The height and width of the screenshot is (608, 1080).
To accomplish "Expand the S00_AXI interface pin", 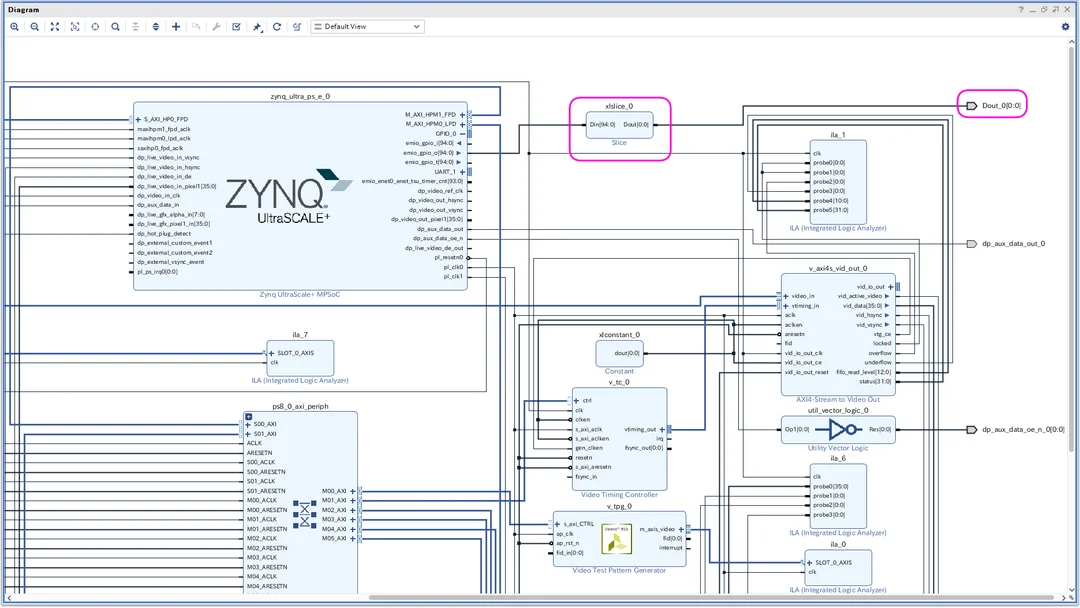I will tap(248, 424).
